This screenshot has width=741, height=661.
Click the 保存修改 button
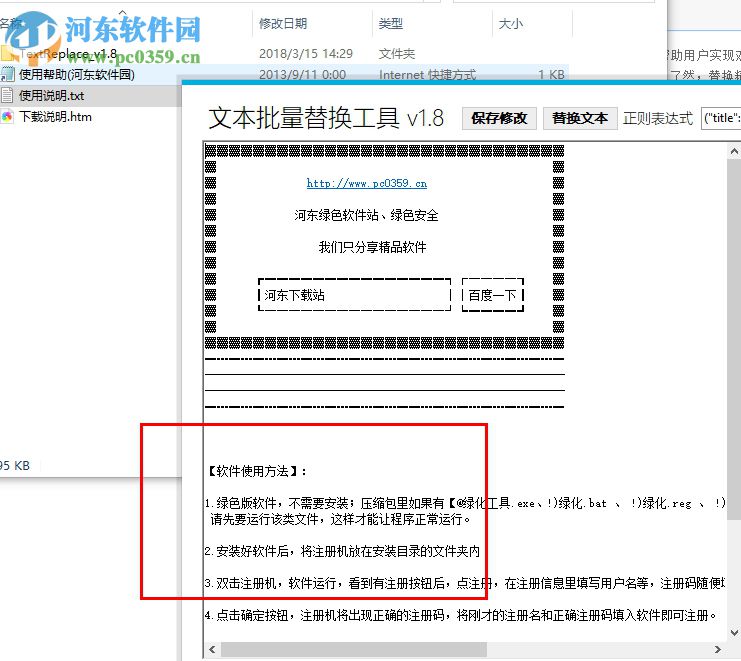499,118
